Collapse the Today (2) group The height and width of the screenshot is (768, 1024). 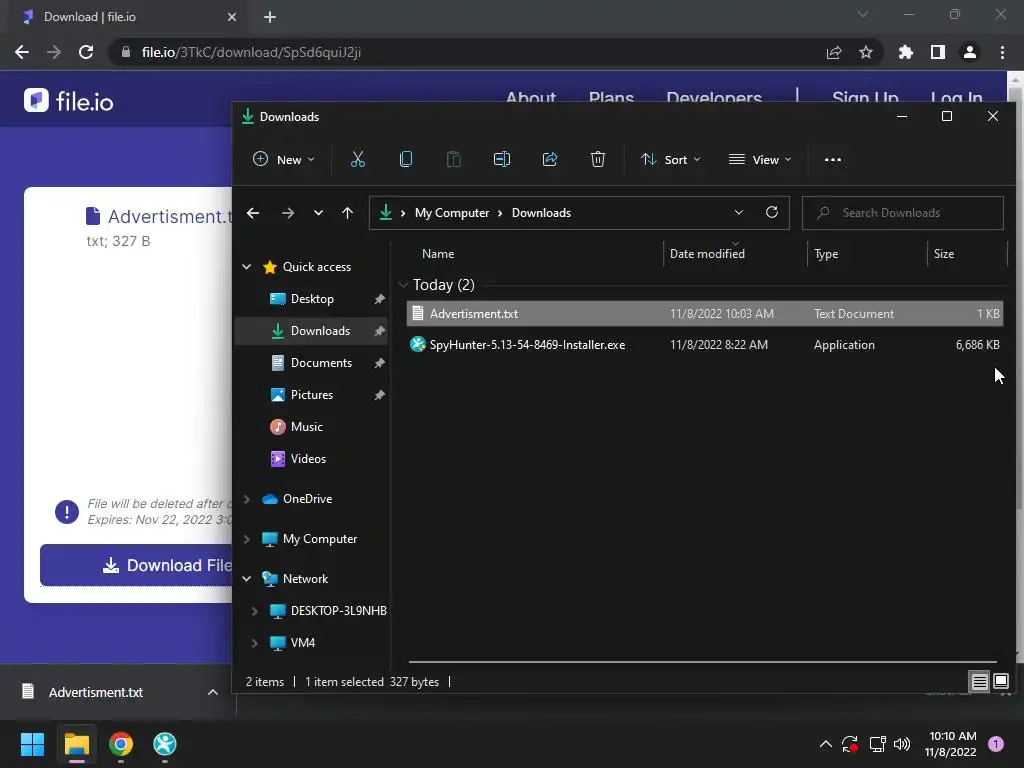pyautogui.click(x=403, y=285)
